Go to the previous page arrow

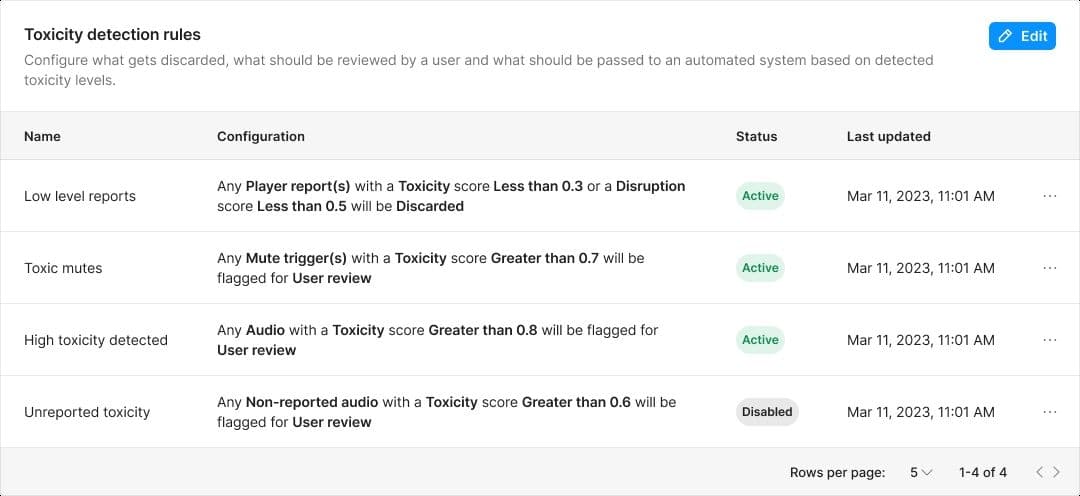tap(1040, 472)
